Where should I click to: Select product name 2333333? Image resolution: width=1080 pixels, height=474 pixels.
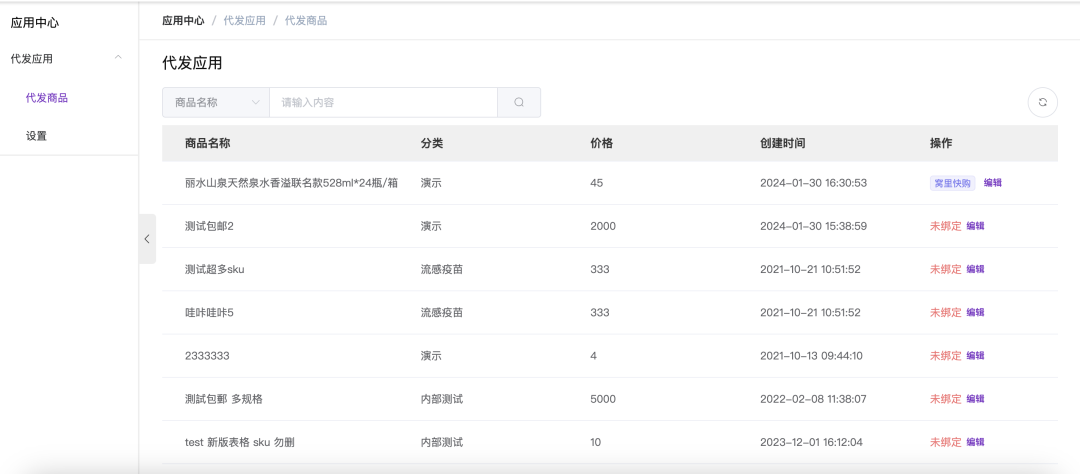click(x=207, y=356)
